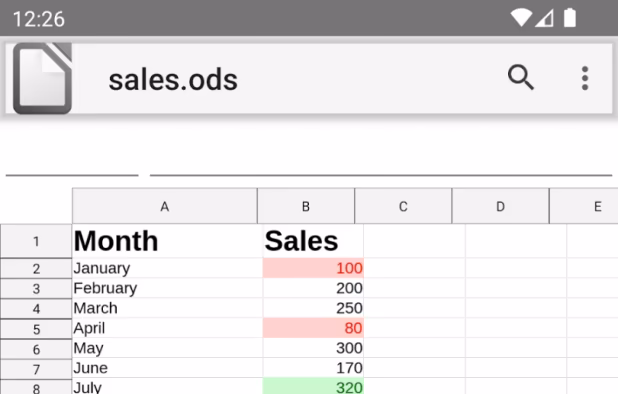Select the April cell

click(x=168, y=328)
